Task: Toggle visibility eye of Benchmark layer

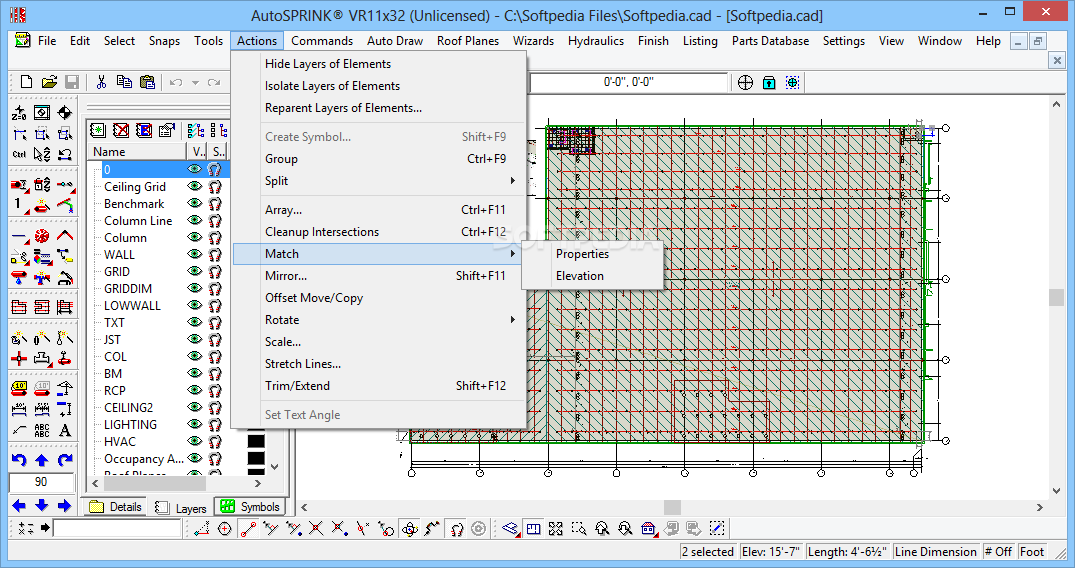Action: pyautogui.click(x=195, y=203)
